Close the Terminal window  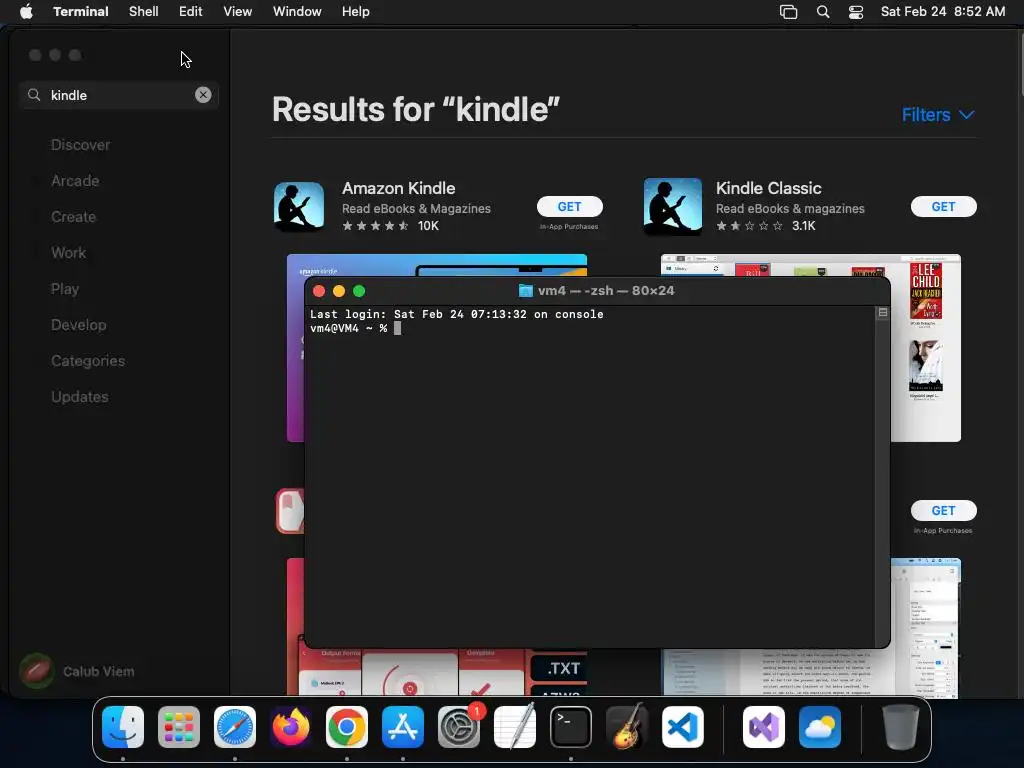point(319,291)
